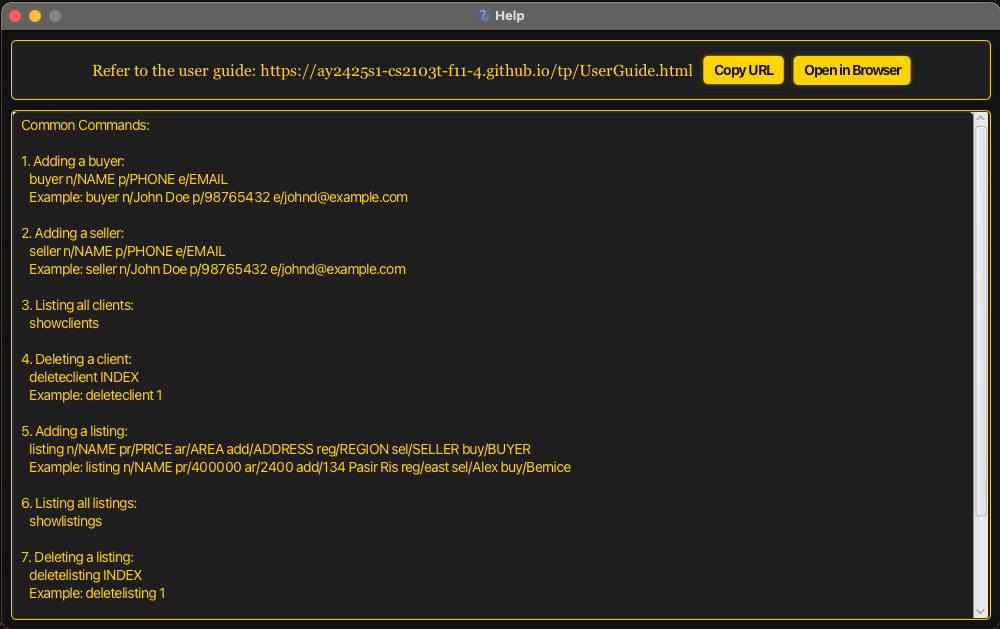The height and width of the screenshot is (629, 1000).
Task: Select the 'showlistings' command text
Action: pyautogui.click(x=65, y=521)
